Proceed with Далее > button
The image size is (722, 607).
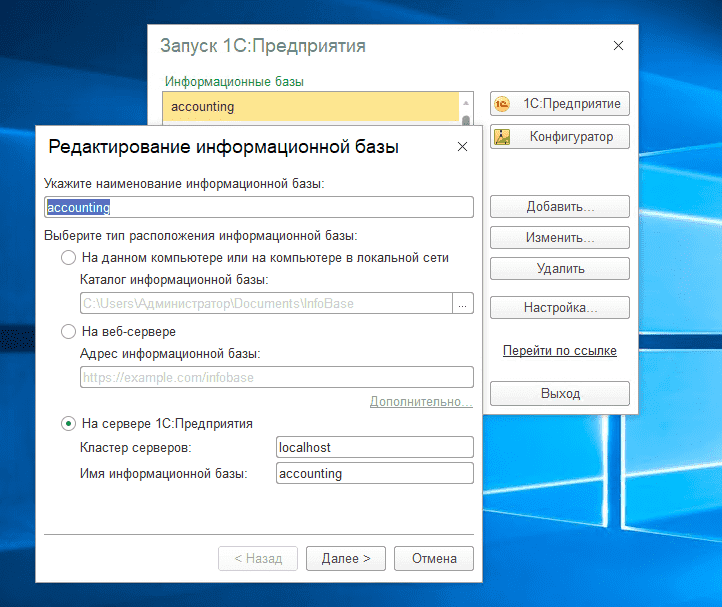[x=346, y=559]
